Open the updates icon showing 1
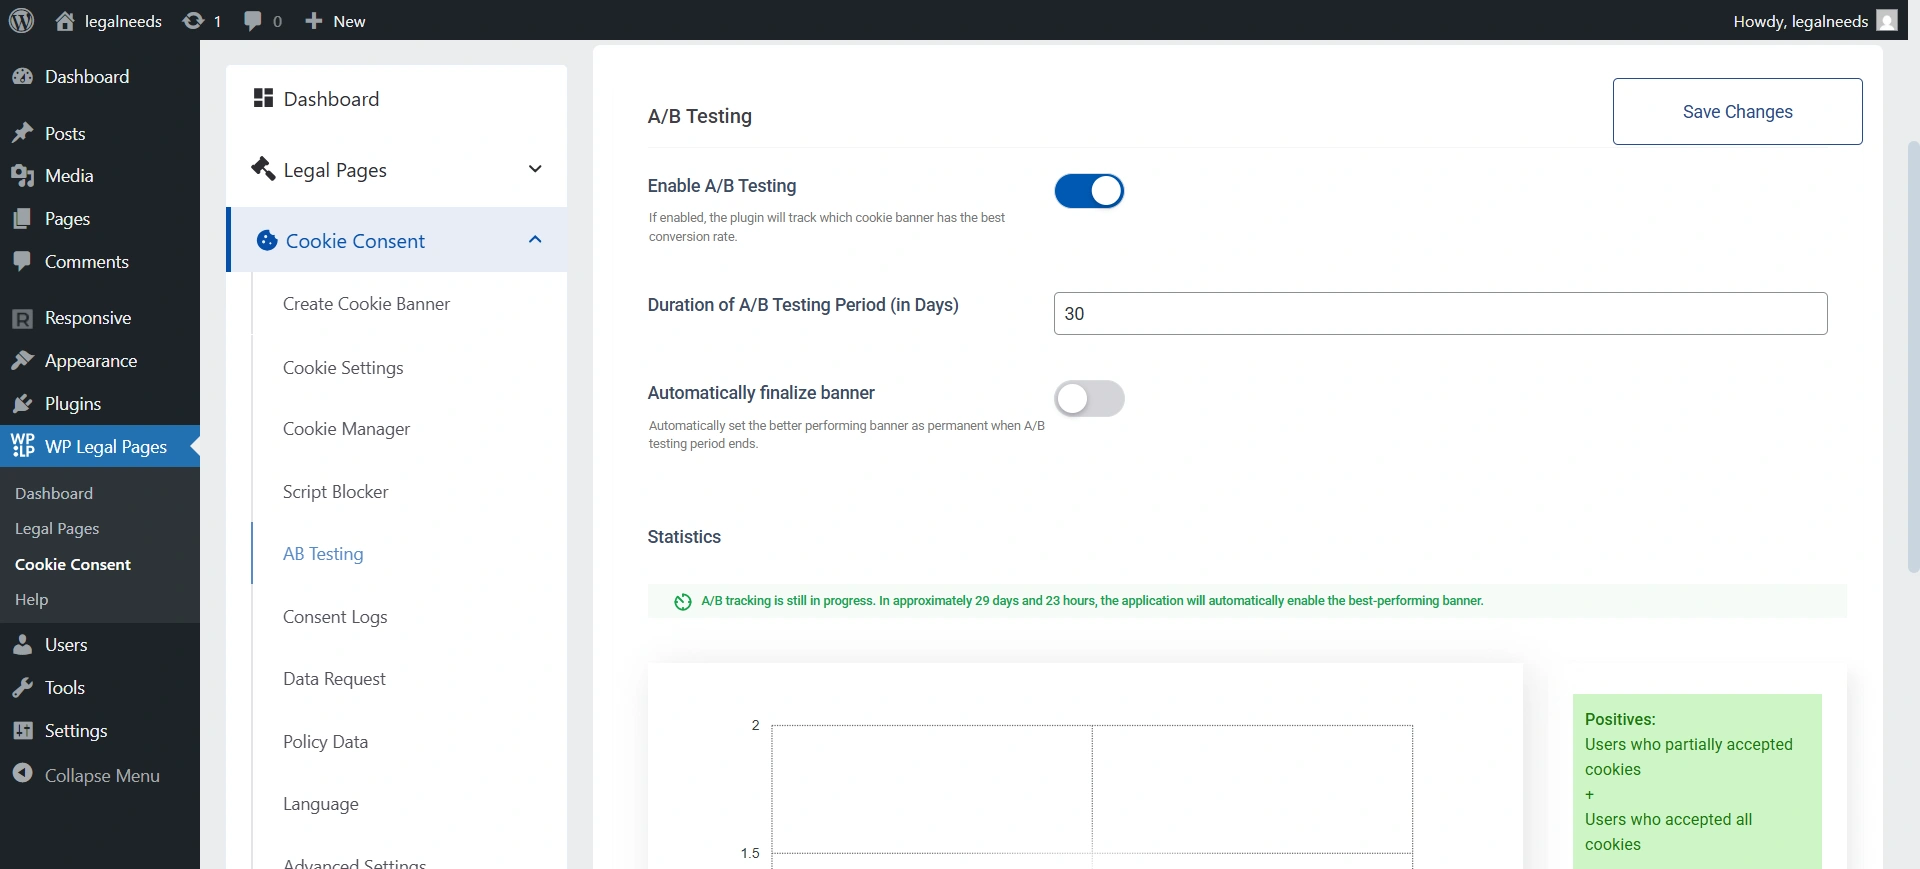The width and height of the screenshot is (1920, 869). pyautogui.click(x=193, y=21)
